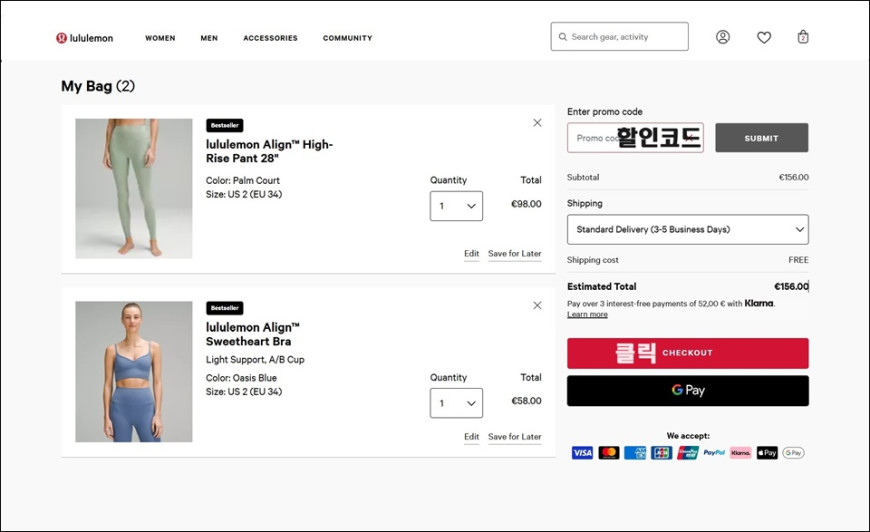Click Save for Later on High-Rise Pant

[x=514, y=254]
